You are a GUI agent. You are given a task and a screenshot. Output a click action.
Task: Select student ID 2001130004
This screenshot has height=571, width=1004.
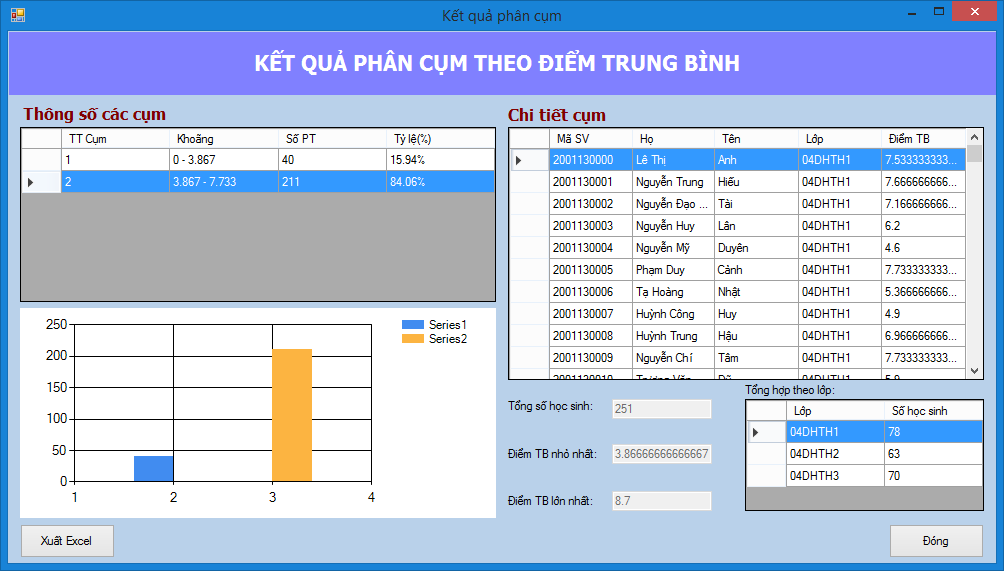coord(591,248)
